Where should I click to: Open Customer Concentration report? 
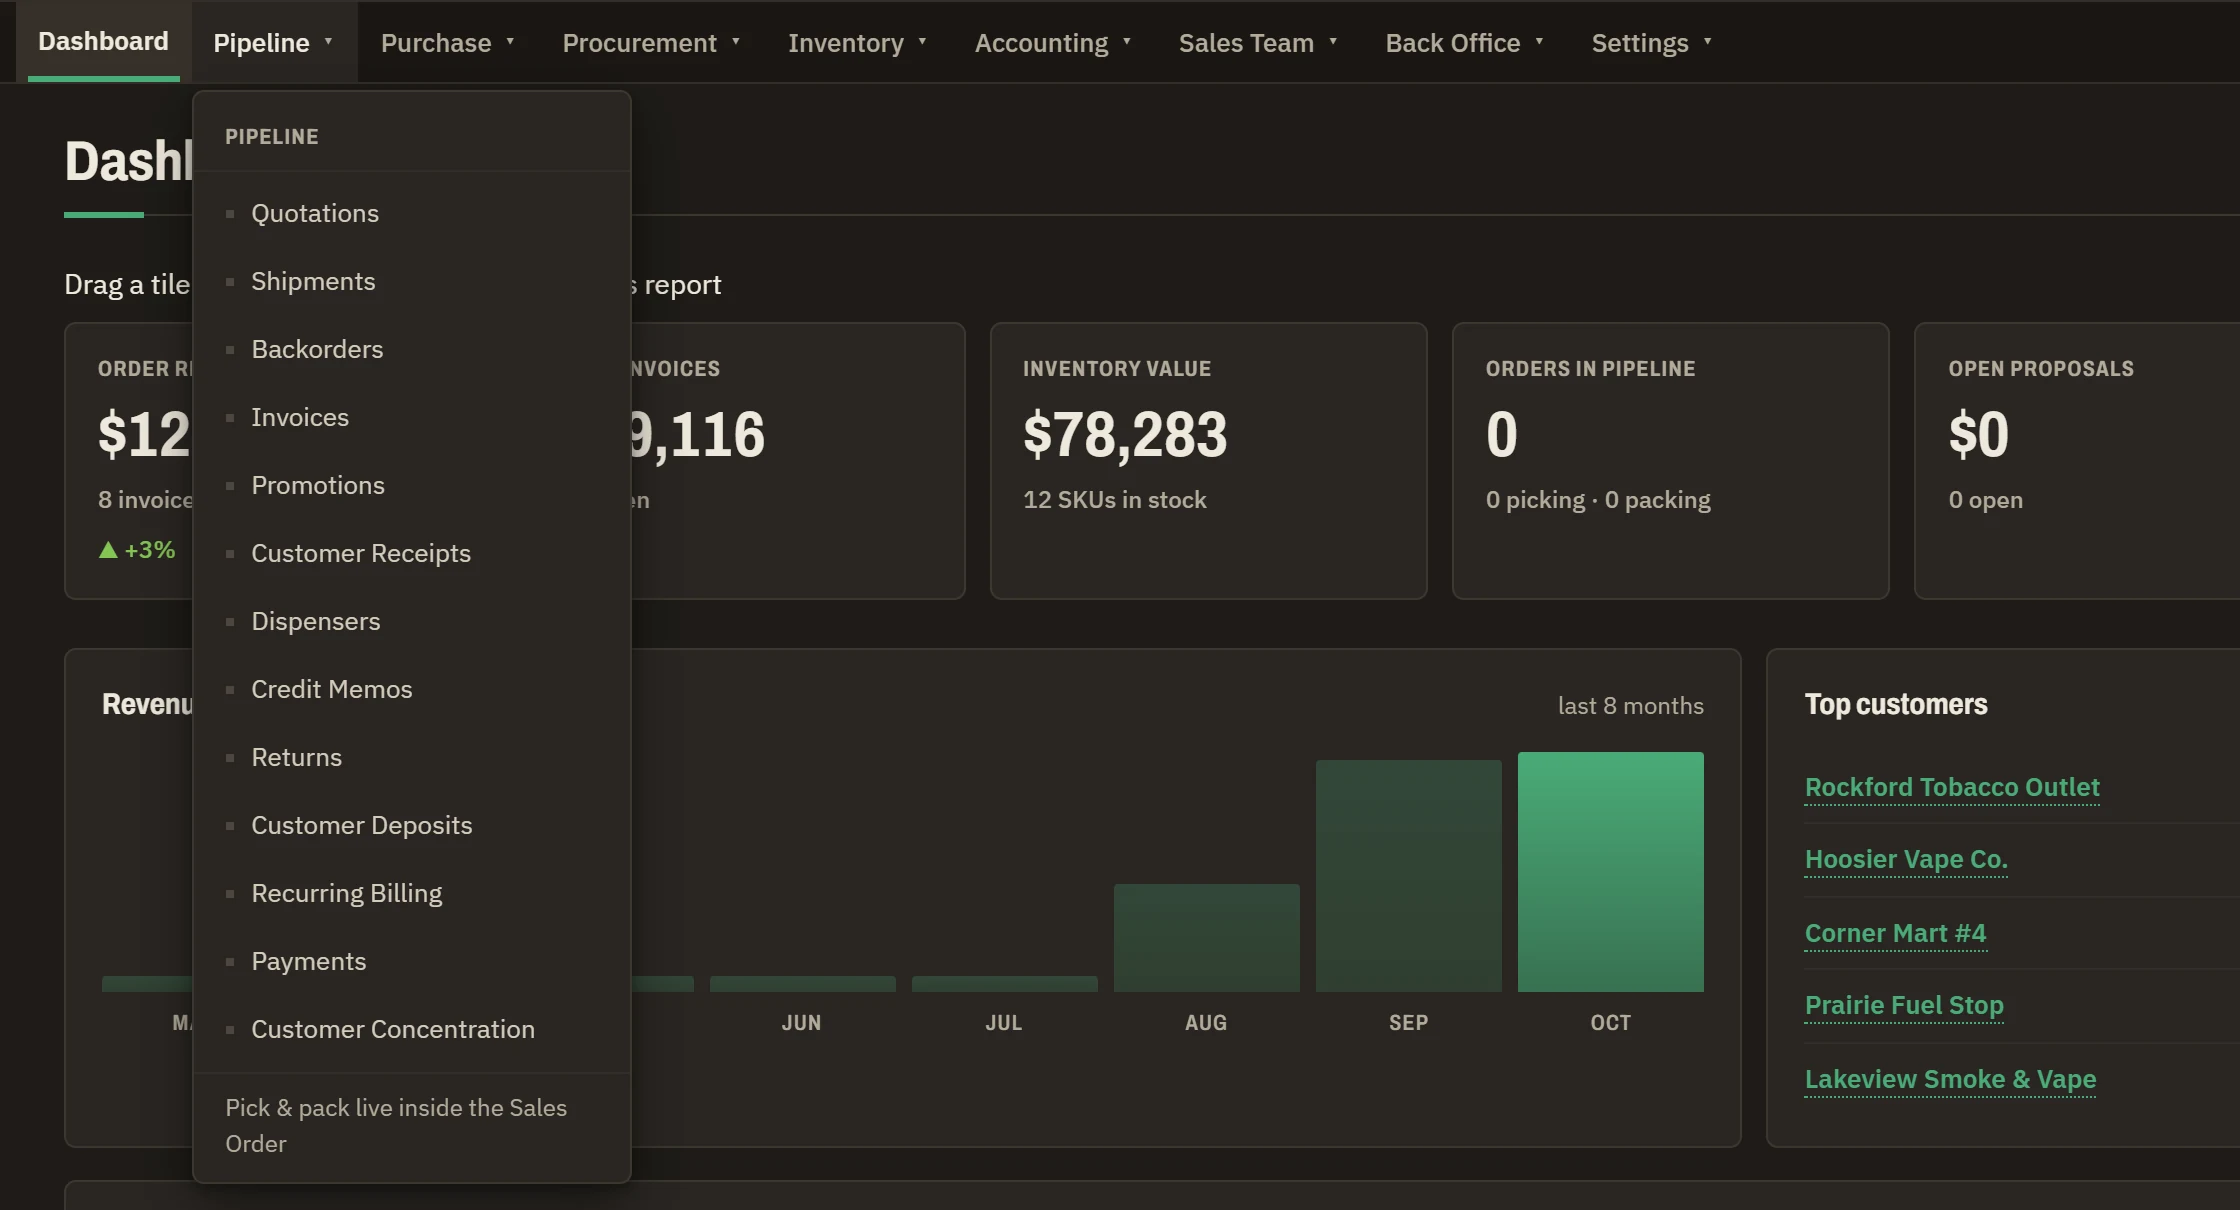(x=411, y=1029)
